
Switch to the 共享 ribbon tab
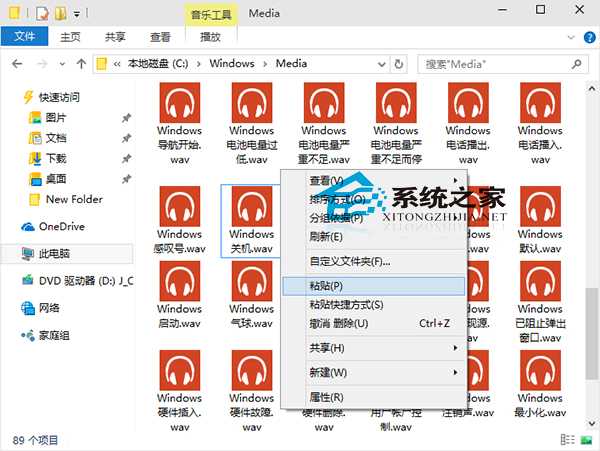click(x=115, y=37)
